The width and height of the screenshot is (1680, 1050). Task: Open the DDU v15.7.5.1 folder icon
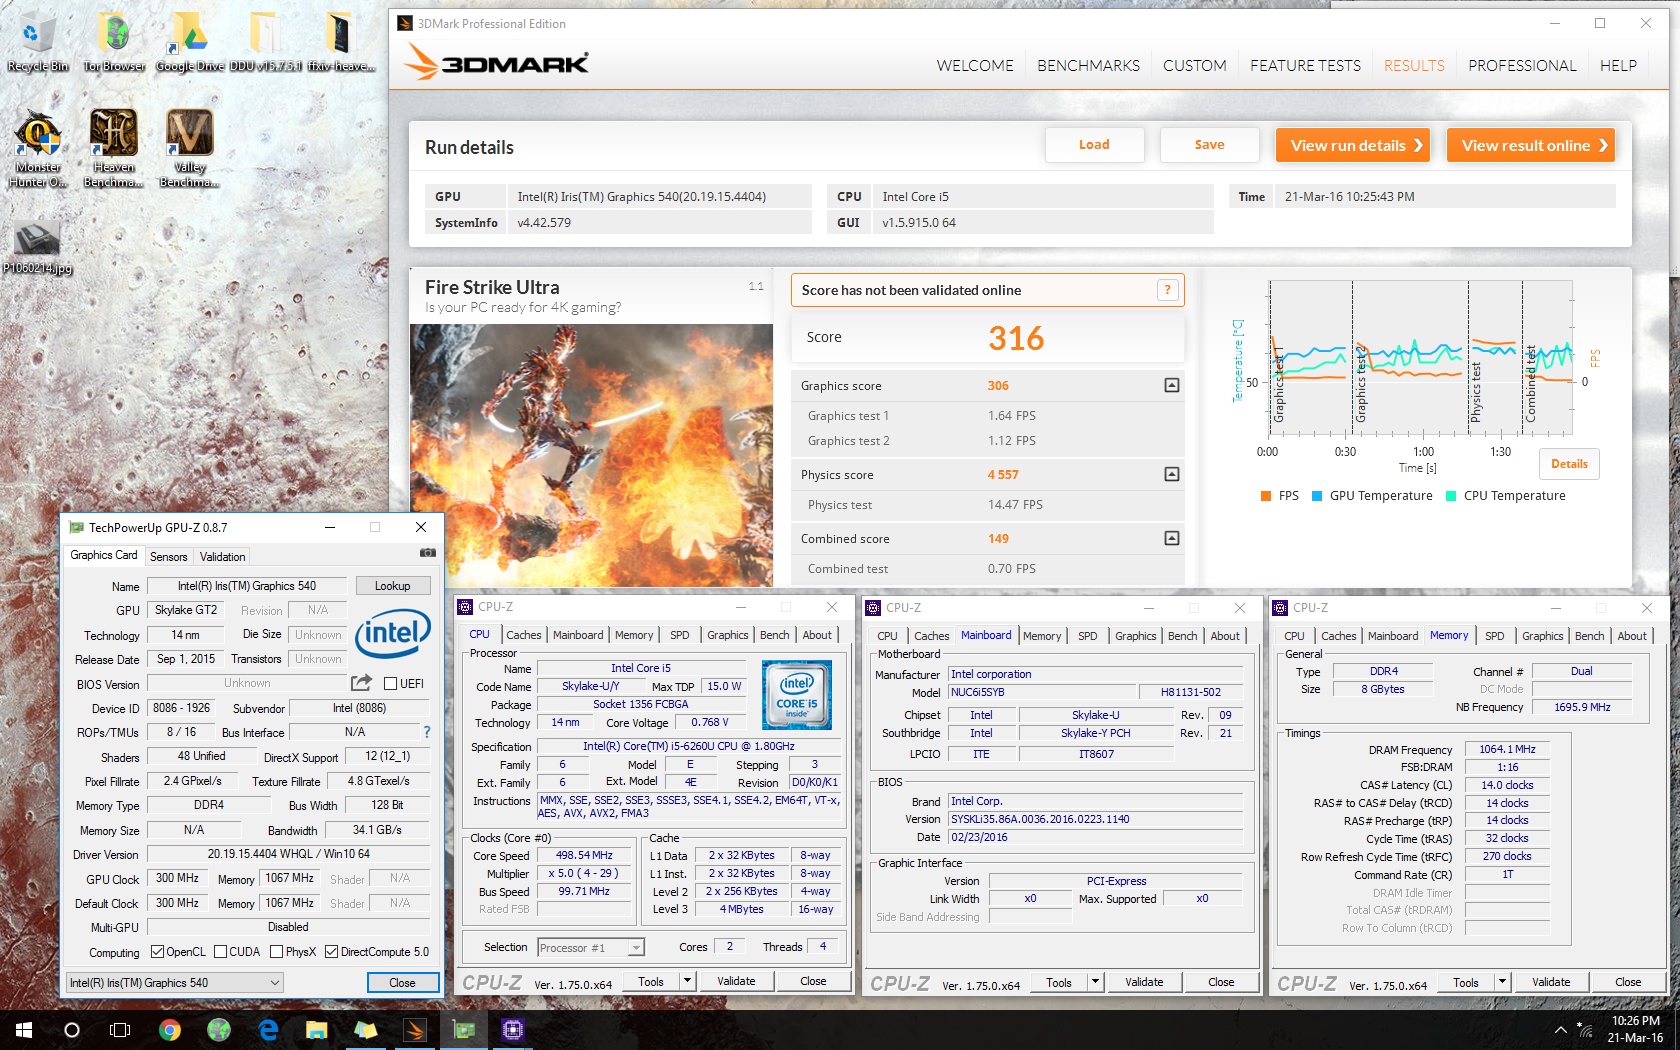(x=265, y=42)
